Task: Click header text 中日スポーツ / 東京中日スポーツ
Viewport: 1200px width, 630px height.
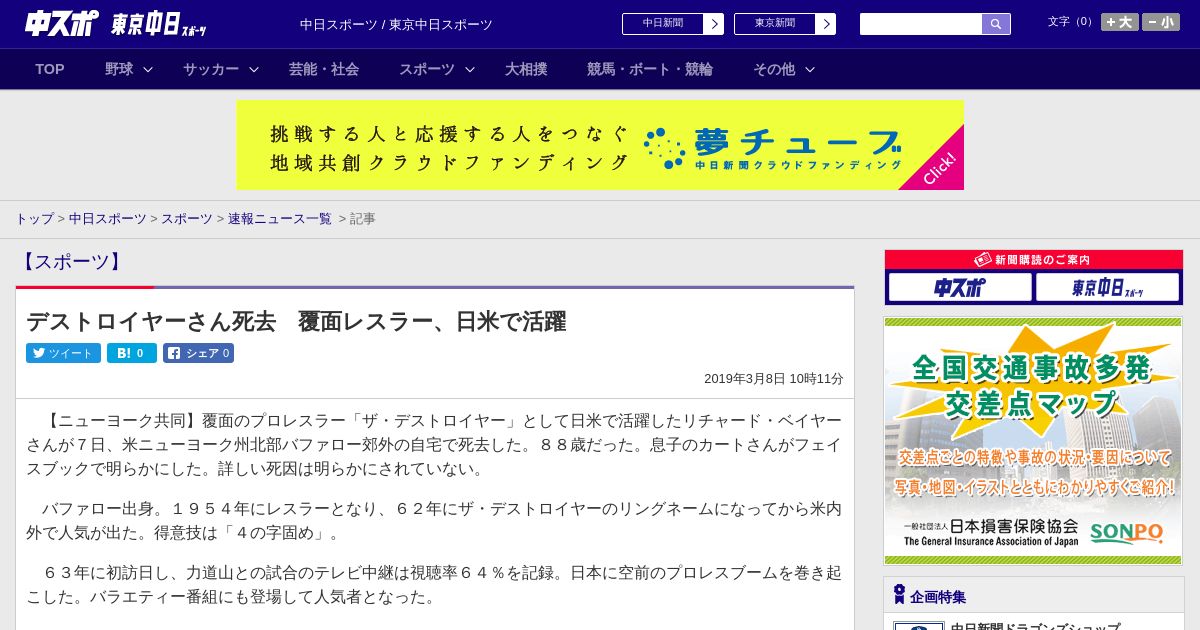Action: [x=396, y=24]
